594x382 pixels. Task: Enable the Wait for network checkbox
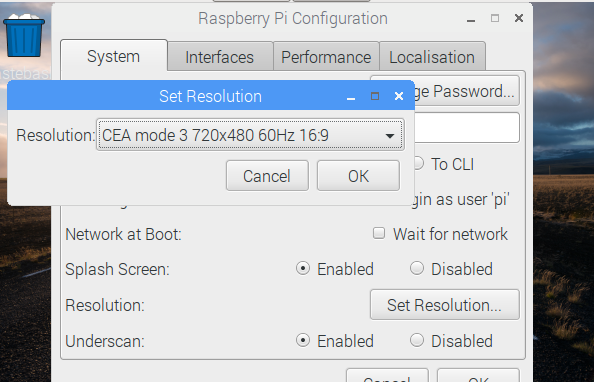[379, 233]
